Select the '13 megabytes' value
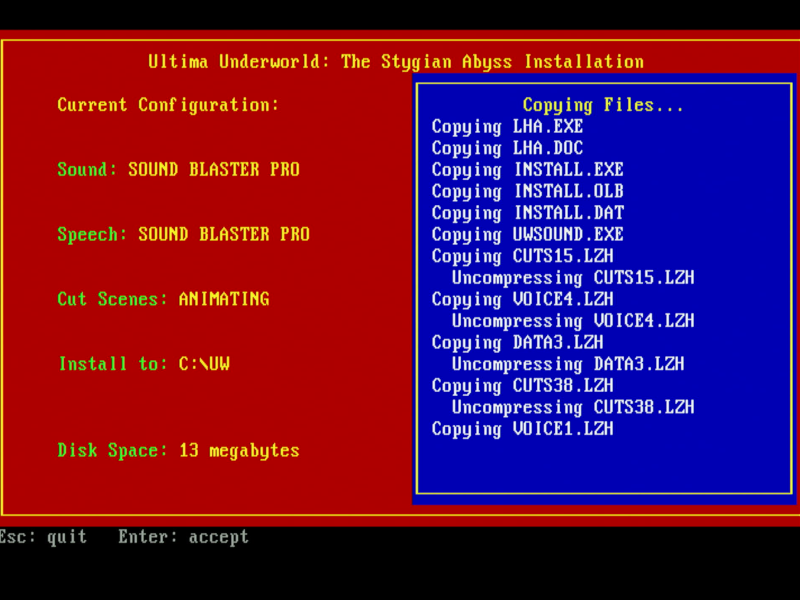The width and height of the screenshot is (800, 600). point(239,451)
